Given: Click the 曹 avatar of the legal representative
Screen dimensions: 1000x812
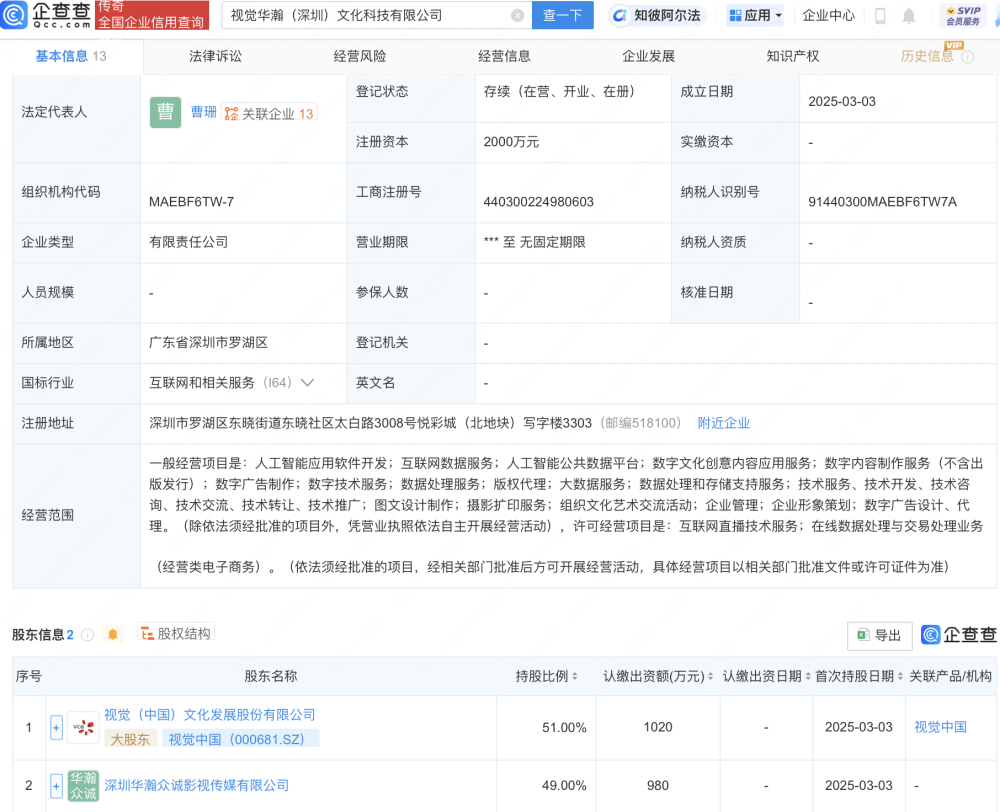Looking at the screenshot, I should (165, 112).
